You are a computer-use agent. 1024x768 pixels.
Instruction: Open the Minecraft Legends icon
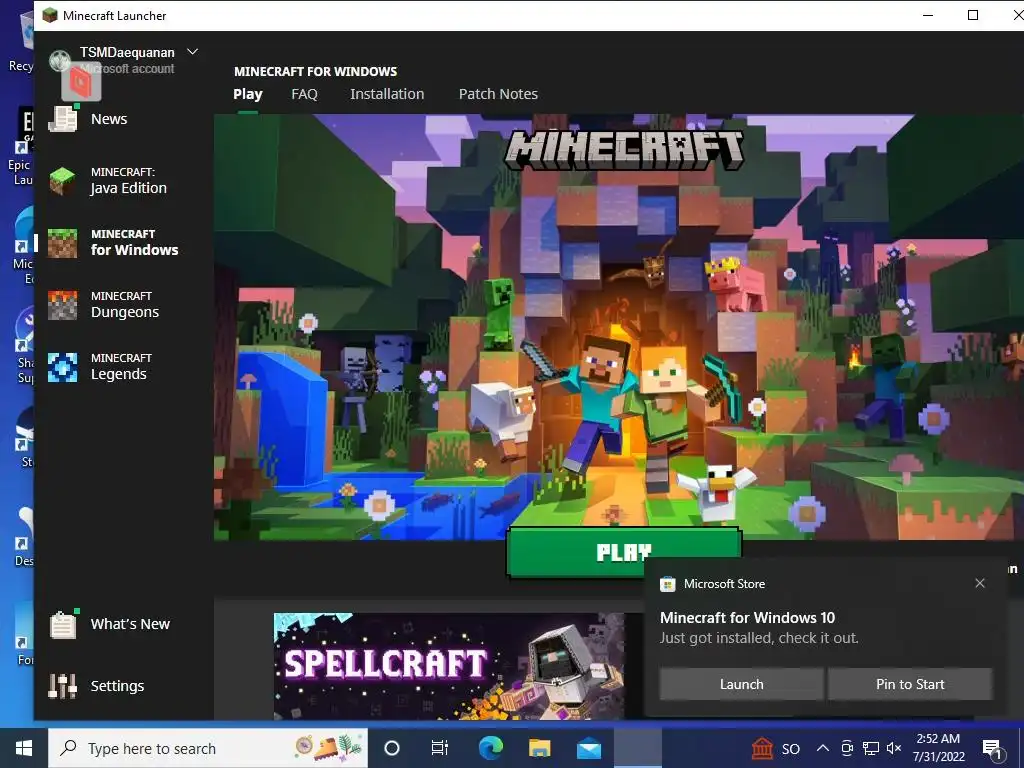coord(63,367)
